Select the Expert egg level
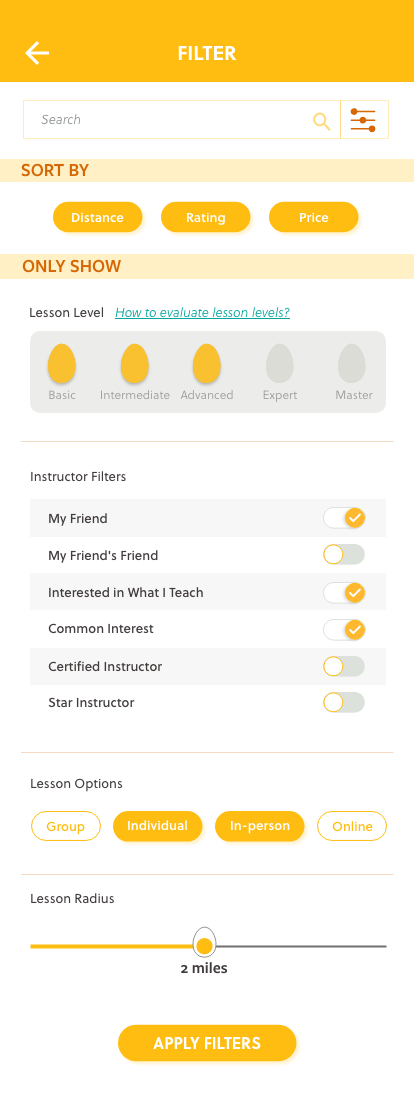This screenshot has width=414, height=1094. [x=280, y=364]
